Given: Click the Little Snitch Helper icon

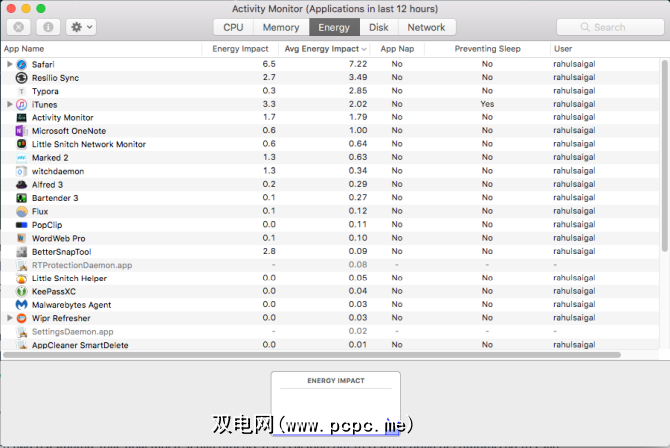Looking at the screenshot, I should click(x=21, y=278).
